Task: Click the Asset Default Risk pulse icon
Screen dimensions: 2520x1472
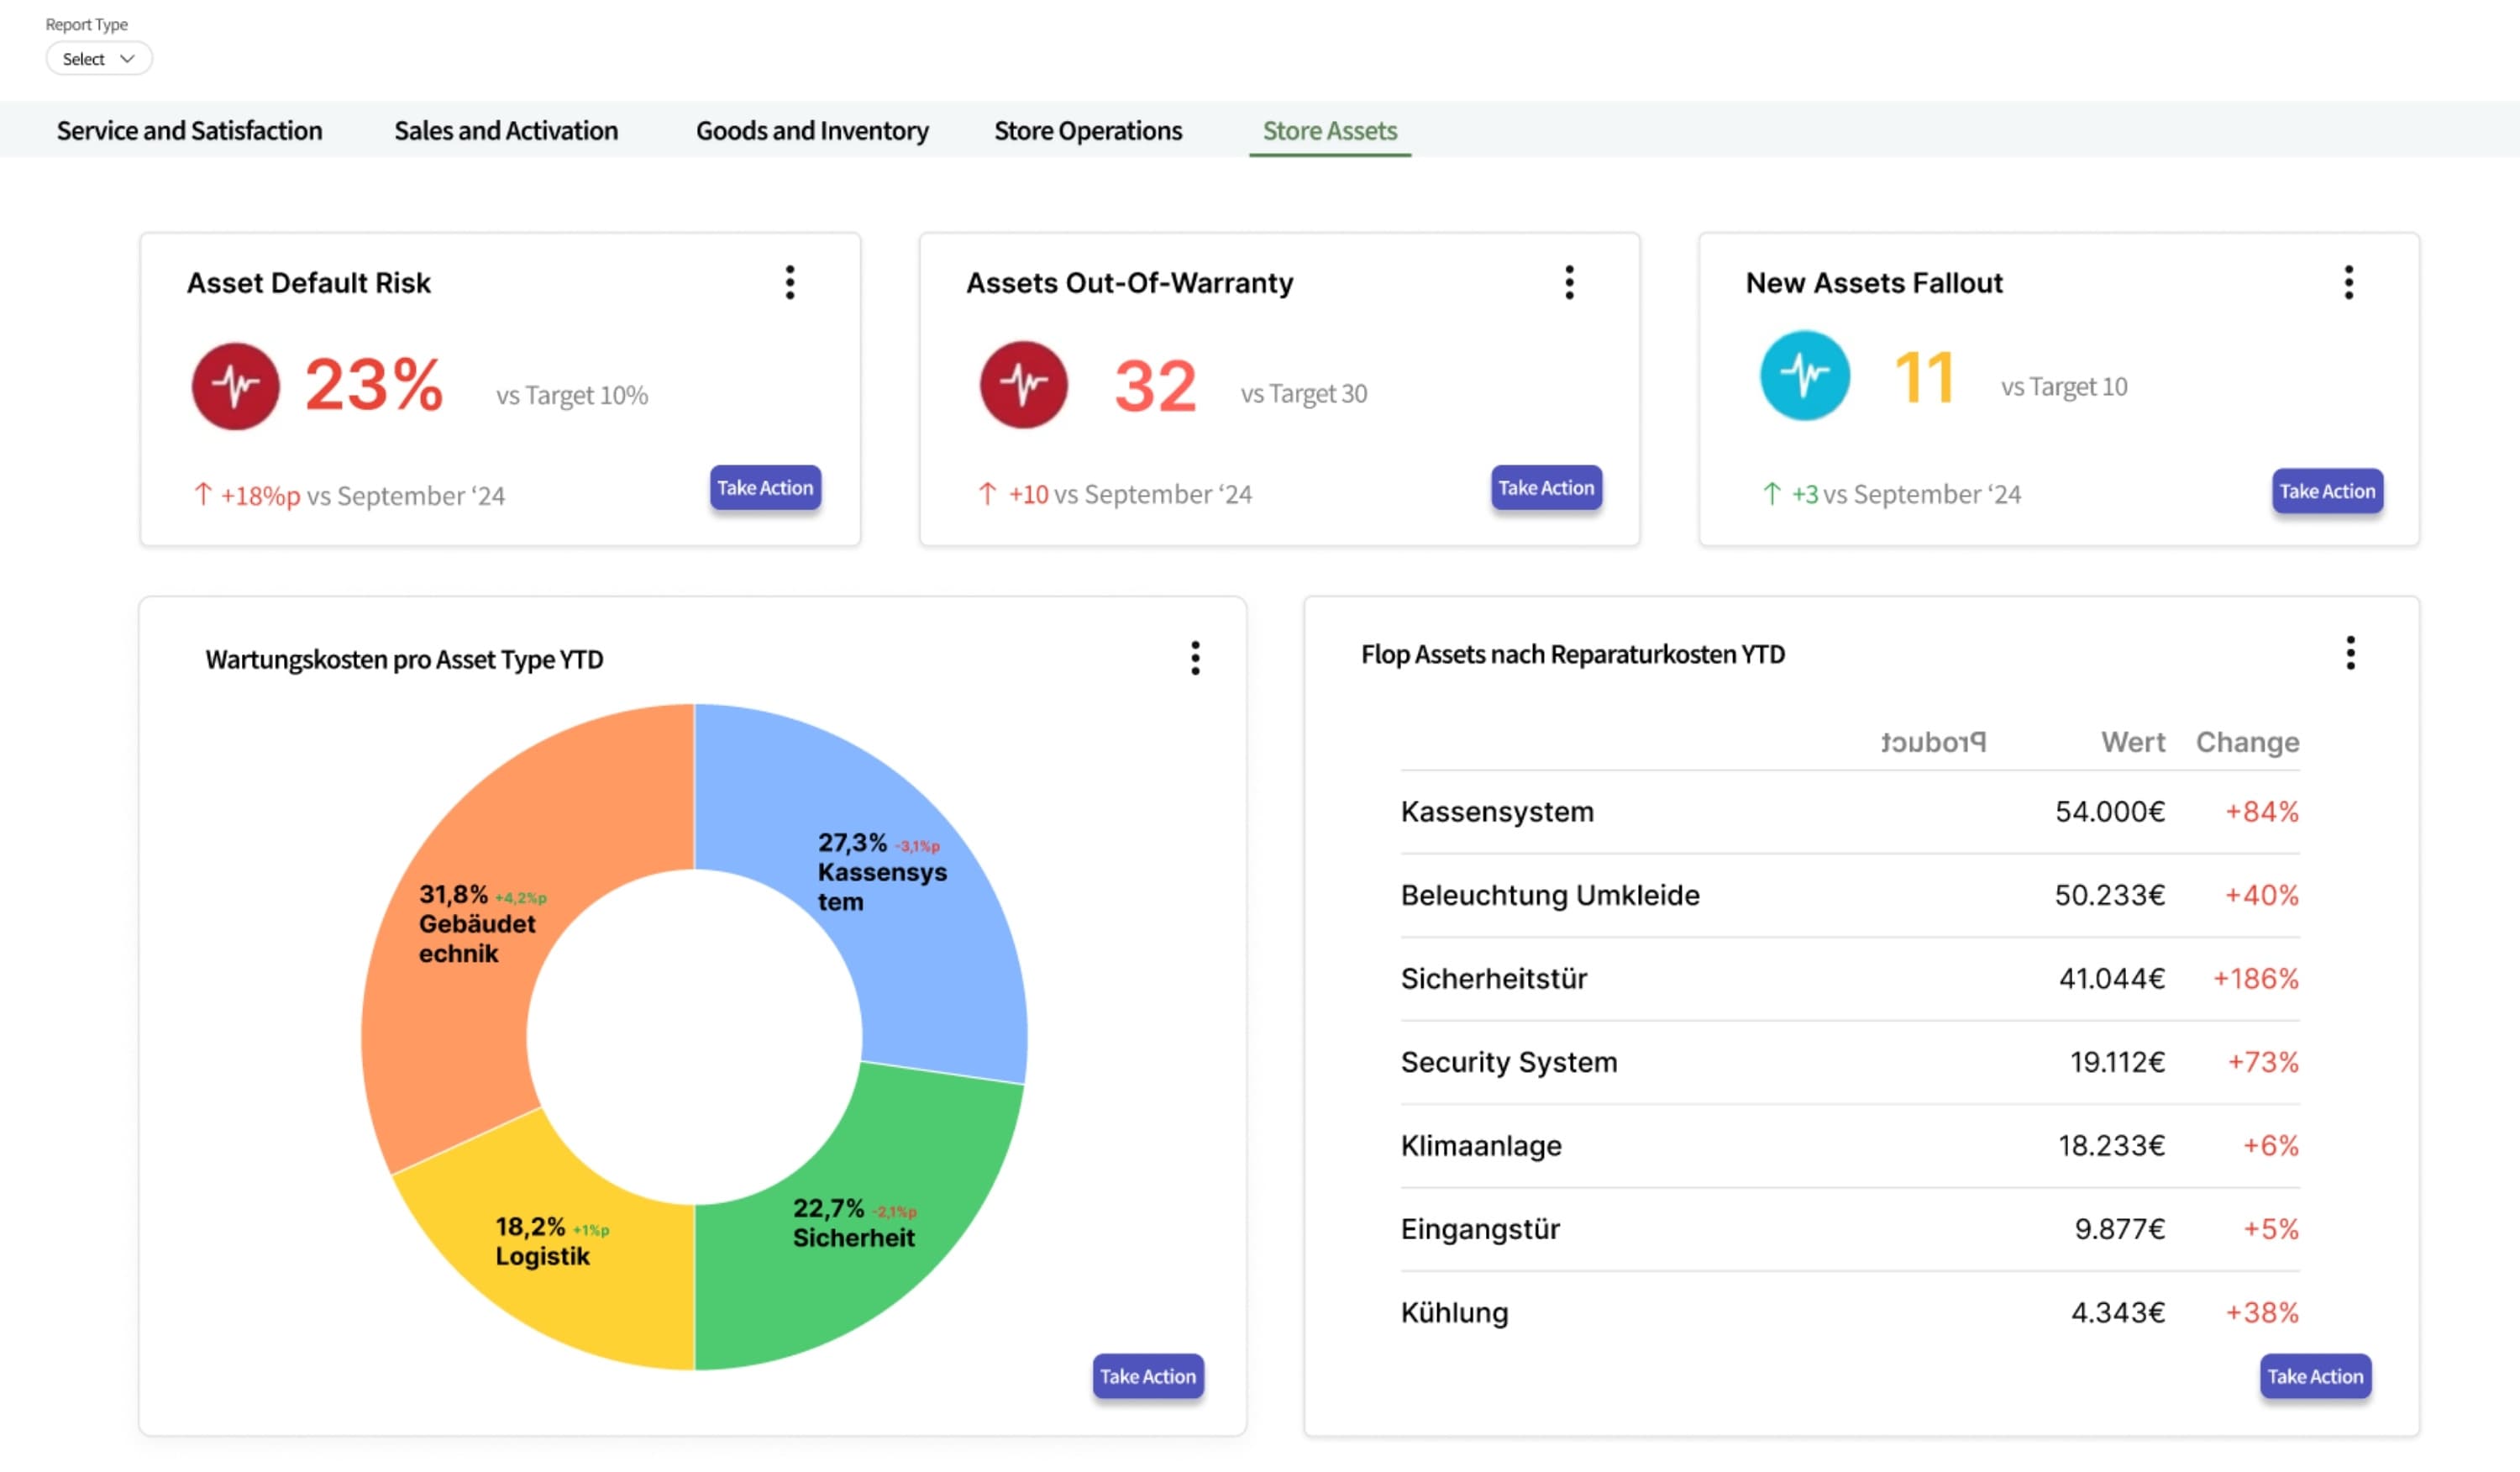Action: (x=234, y=385)
